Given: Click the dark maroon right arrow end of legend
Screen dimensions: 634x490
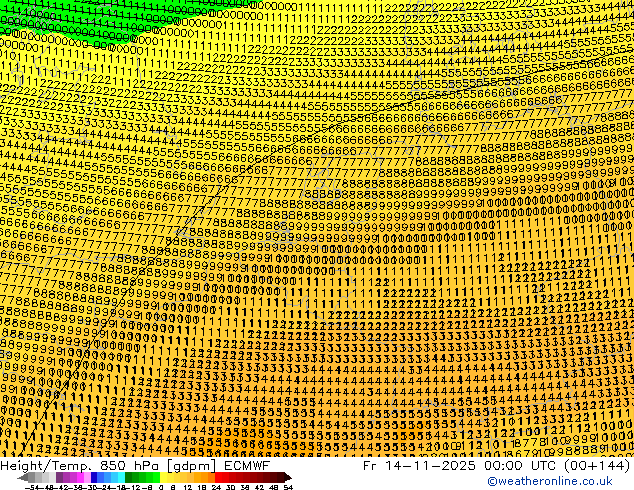Looking at the screenshot, I should click(x=287, y=477).
